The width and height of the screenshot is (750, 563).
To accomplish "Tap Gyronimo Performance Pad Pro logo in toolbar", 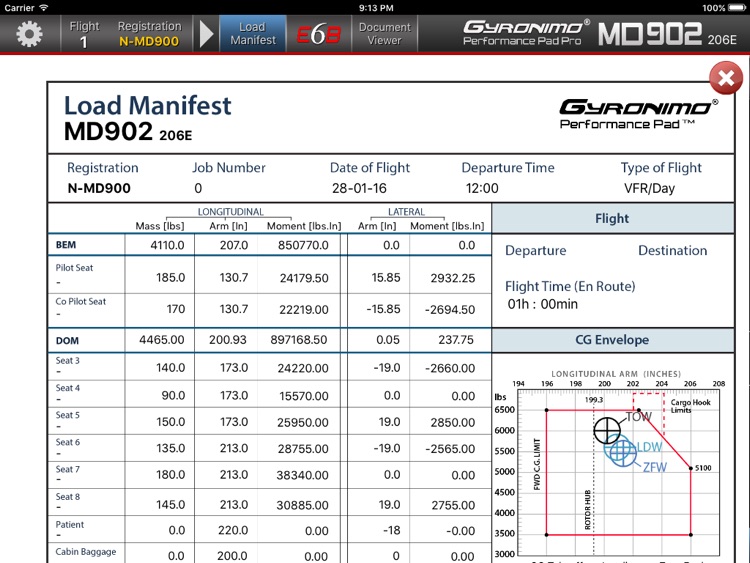I will (x=526, y=33).
